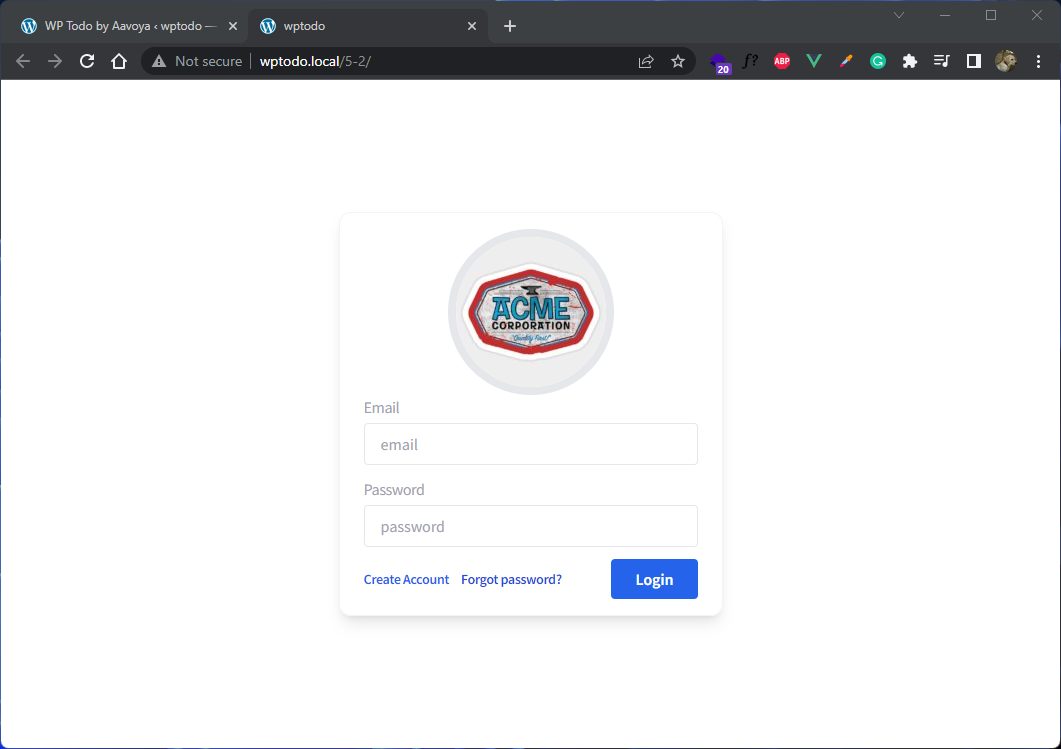This screenshot has height=749, width=1061.
Task: Click the Password label
Action: coord(394,489)
